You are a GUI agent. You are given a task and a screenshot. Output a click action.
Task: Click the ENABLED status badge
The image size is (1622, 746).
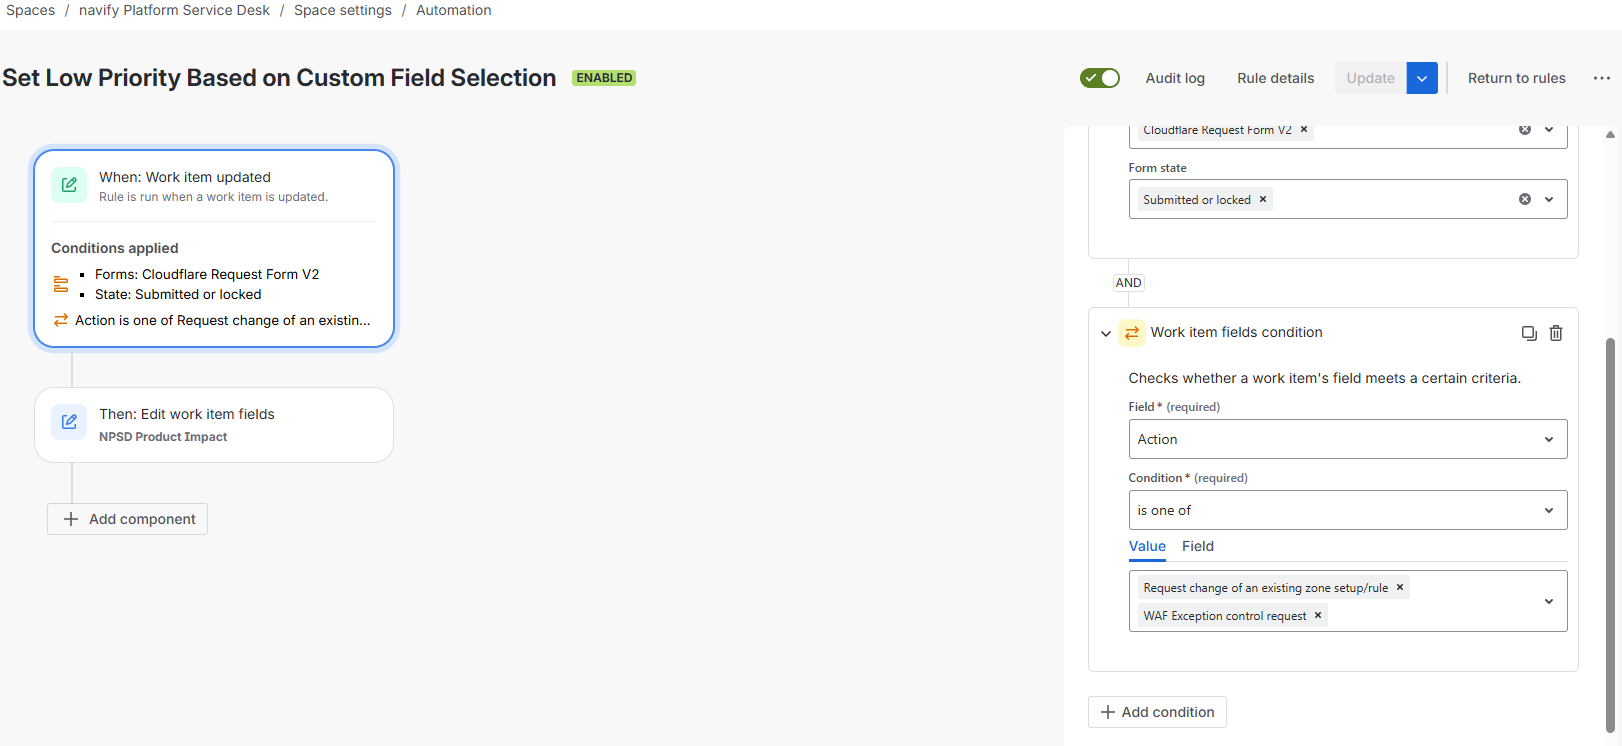tap(604, 78)
